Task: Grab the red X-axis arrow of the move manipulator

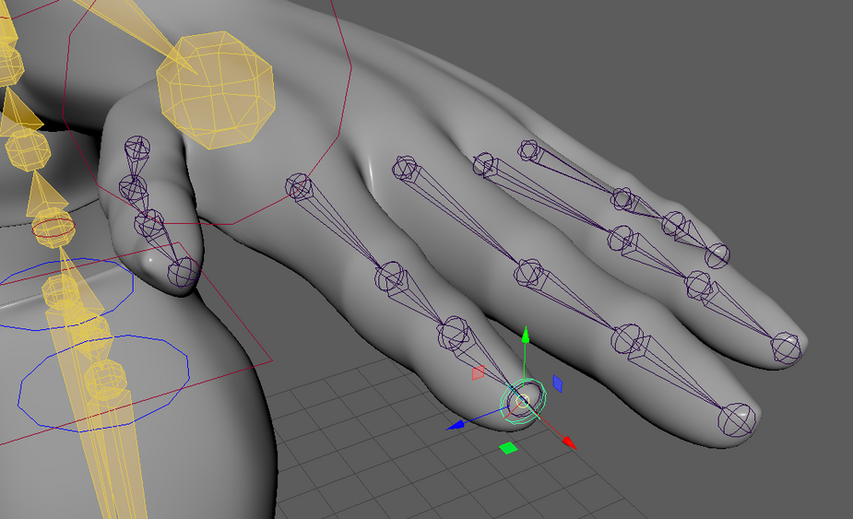Action: [x=569, y=442]
